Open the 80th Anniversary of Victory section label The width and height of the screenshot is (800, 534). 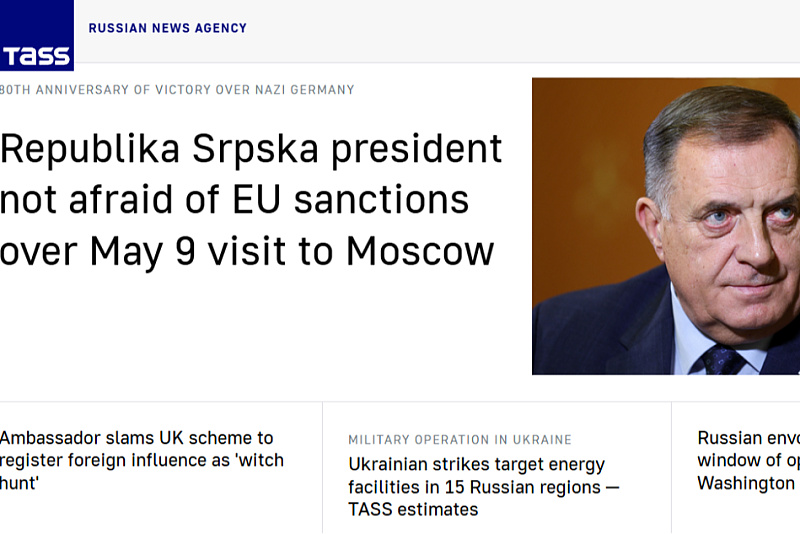coord(177,90)
